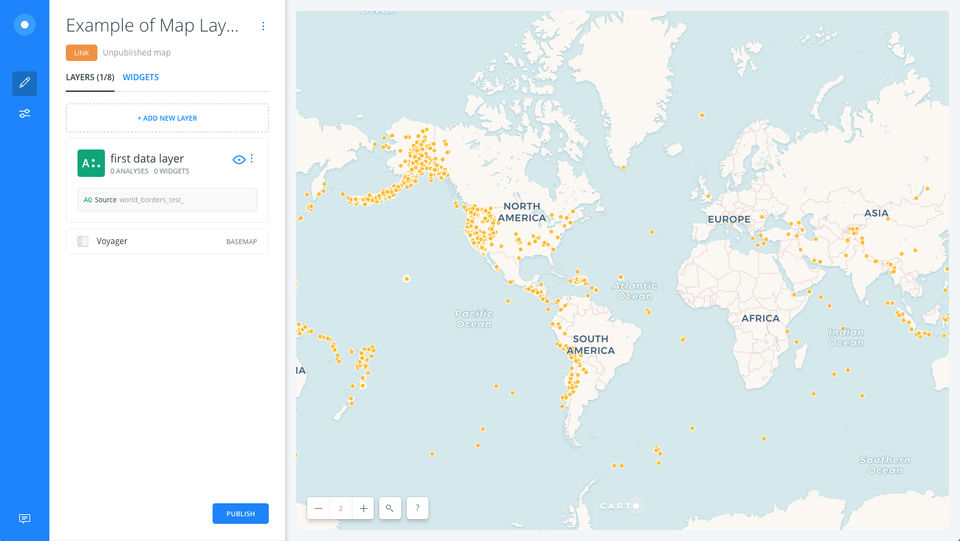Zoom out the map with minus button
The width and height of the screenshot is (960, 541).
[x=318, y=508]
